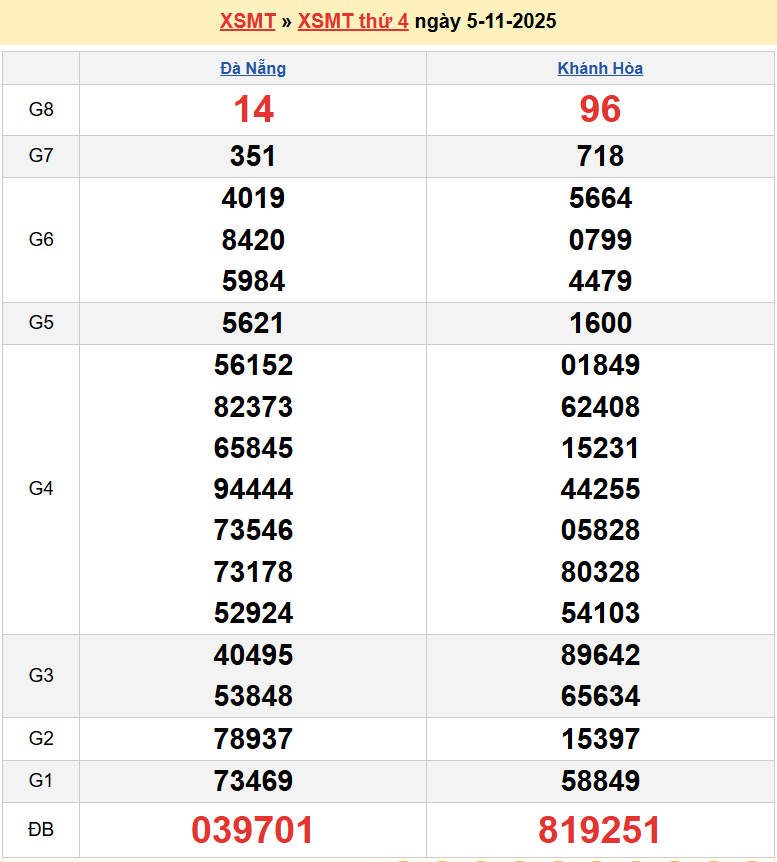Select Khánh Hòa G7 result 718

click(x=600, y=156)
